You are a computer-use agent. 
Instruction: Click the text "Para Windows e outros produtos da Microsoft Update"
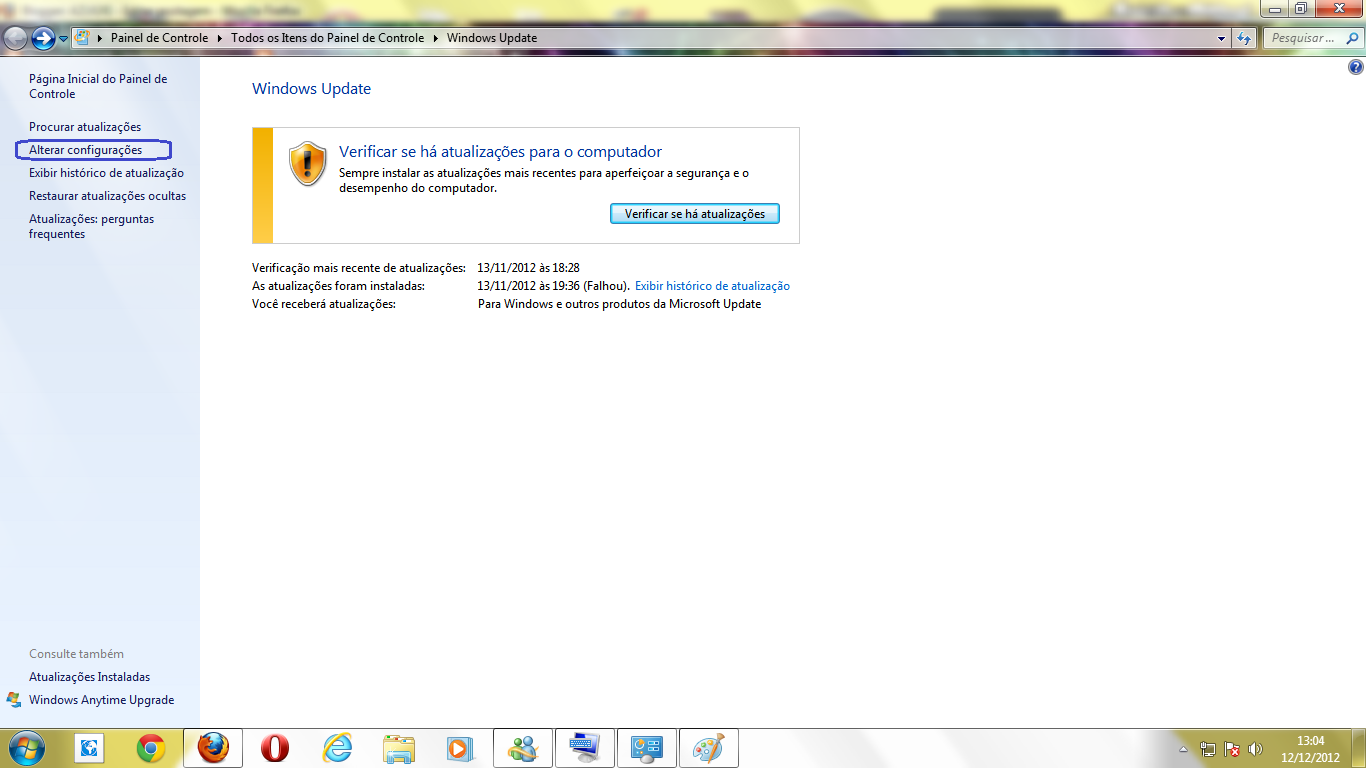tap(620, 304)
